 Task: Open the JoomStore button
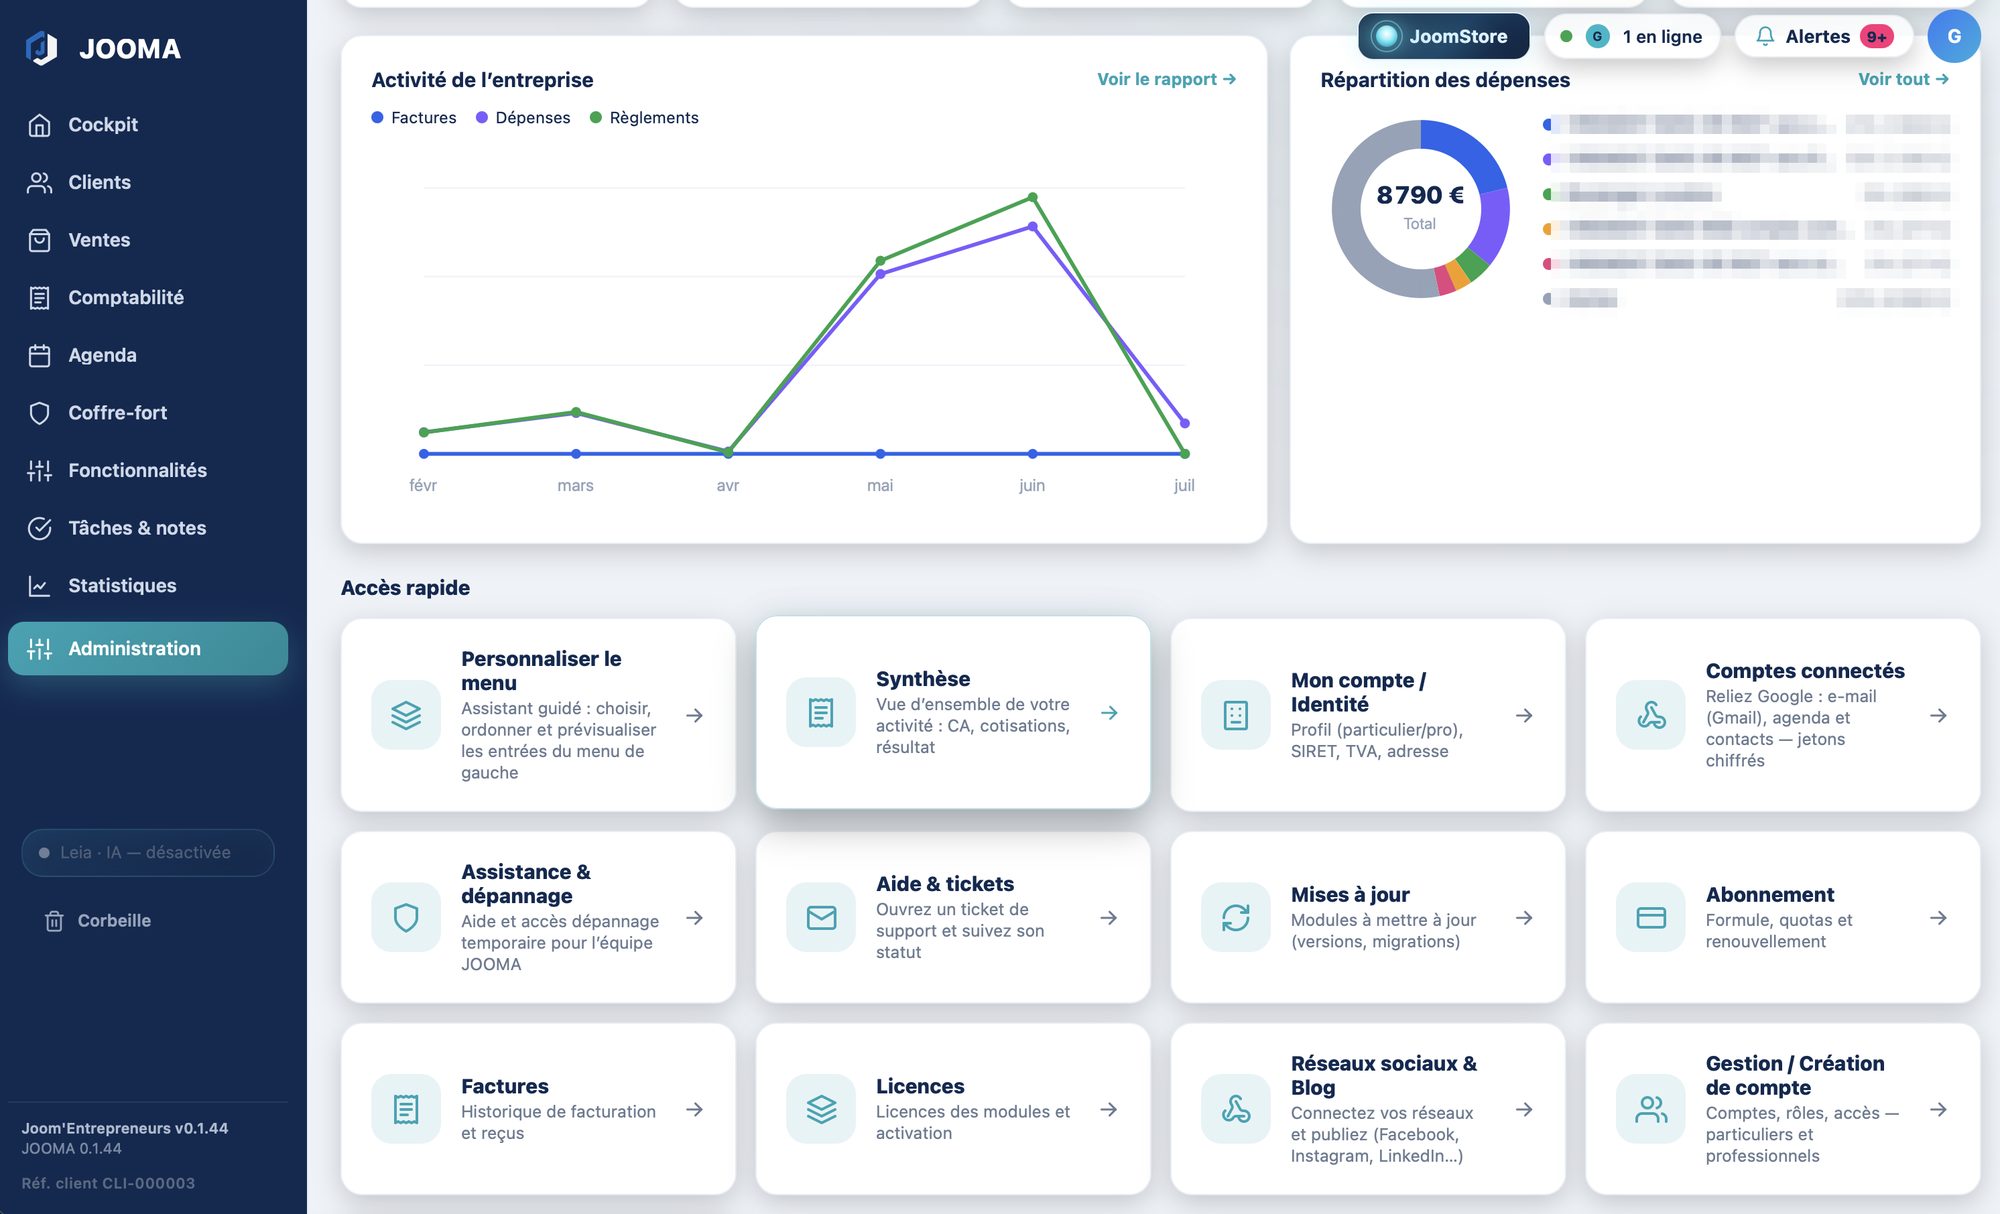1443,36
